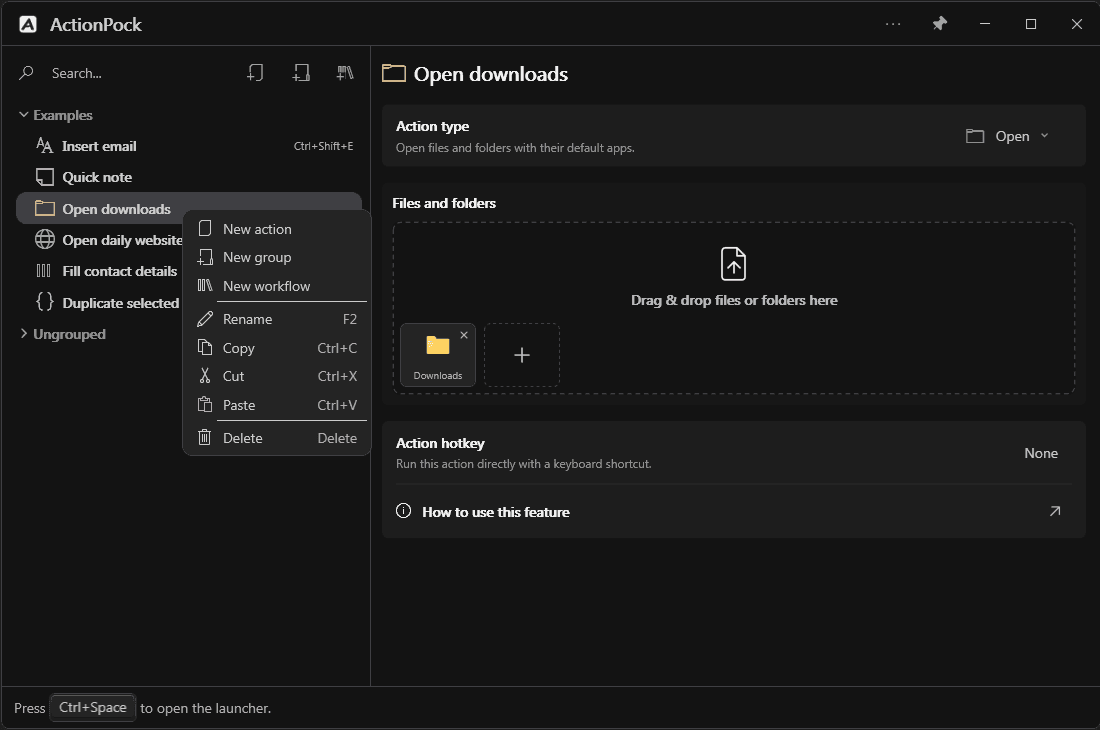Collapse the Examples group
This screenshot has height=730, width=1100.
point(24,114)
